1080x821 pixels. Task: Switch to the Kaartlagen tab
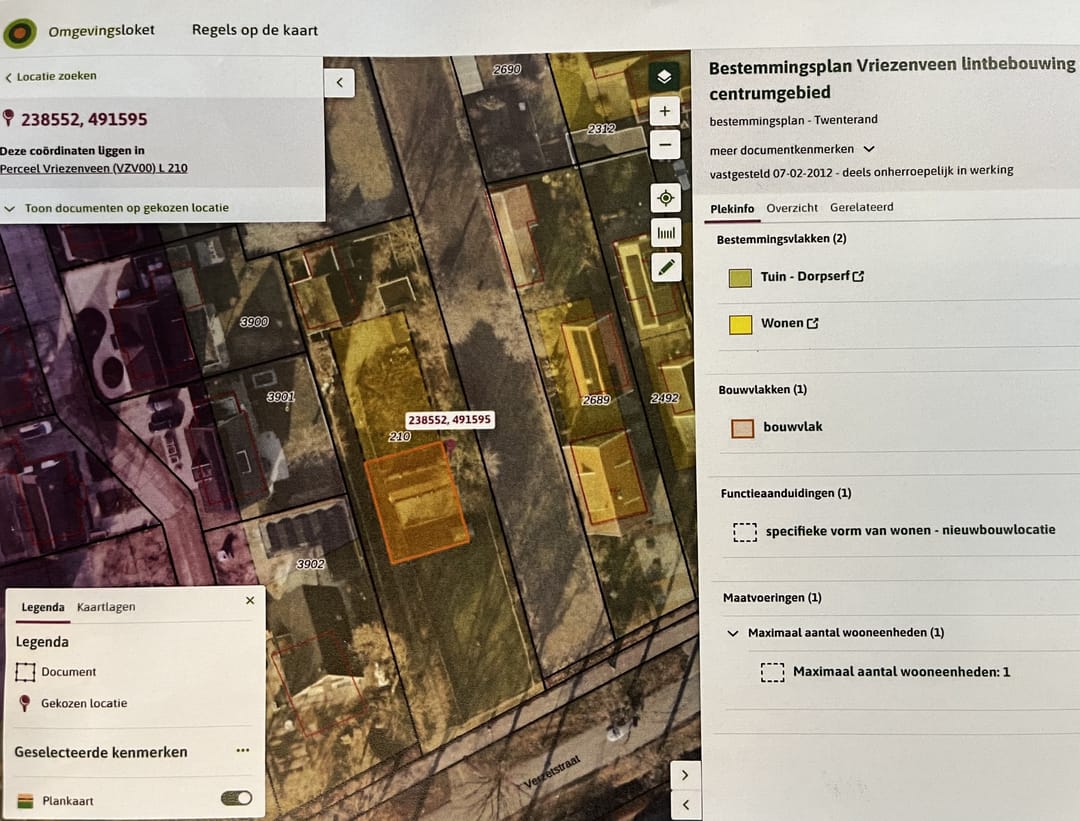point(106,607)
